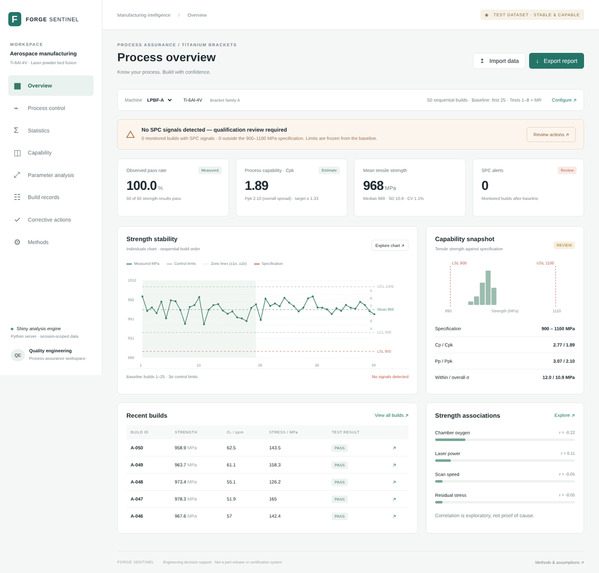Click the Aerospace manufacturing workspace name
Image resolution: width=599 pixels, height=573 pixels.
(43, 53)
